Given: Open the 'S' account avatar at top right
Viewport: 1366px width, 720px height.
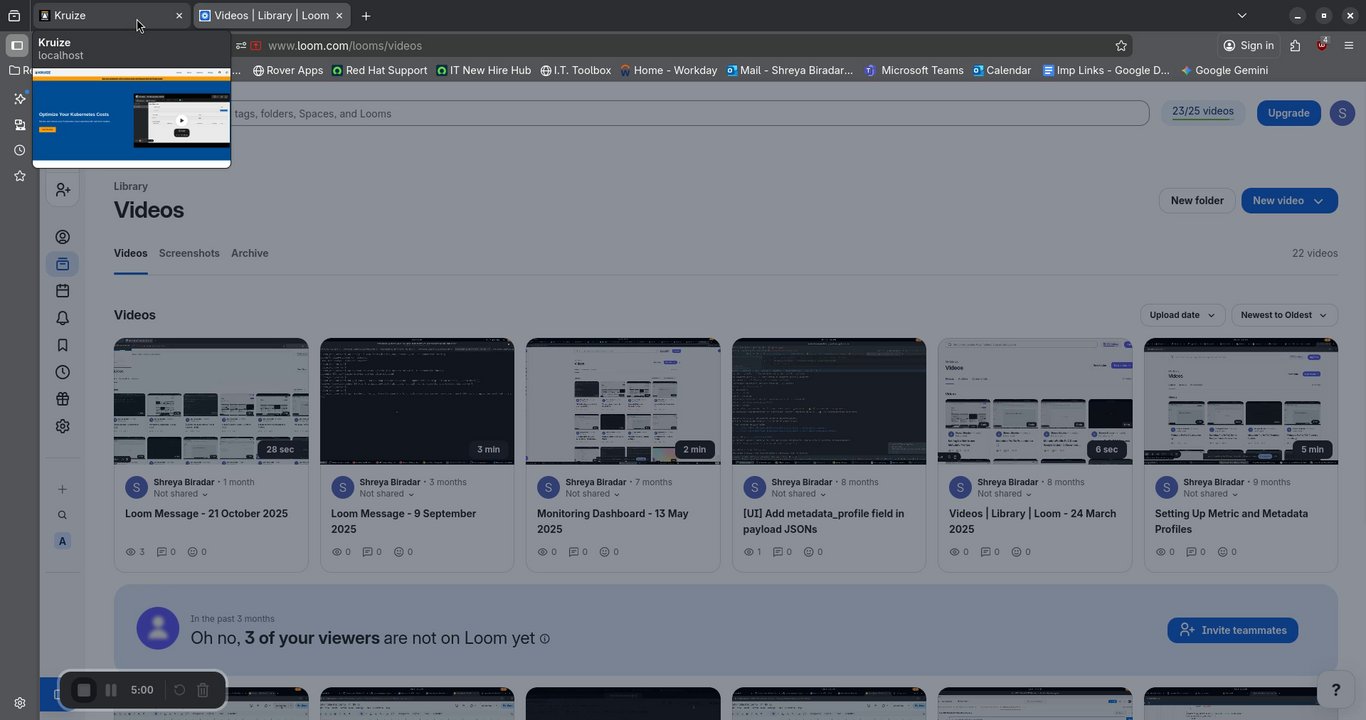Looking at the screenshot, I should (1342, 113).
